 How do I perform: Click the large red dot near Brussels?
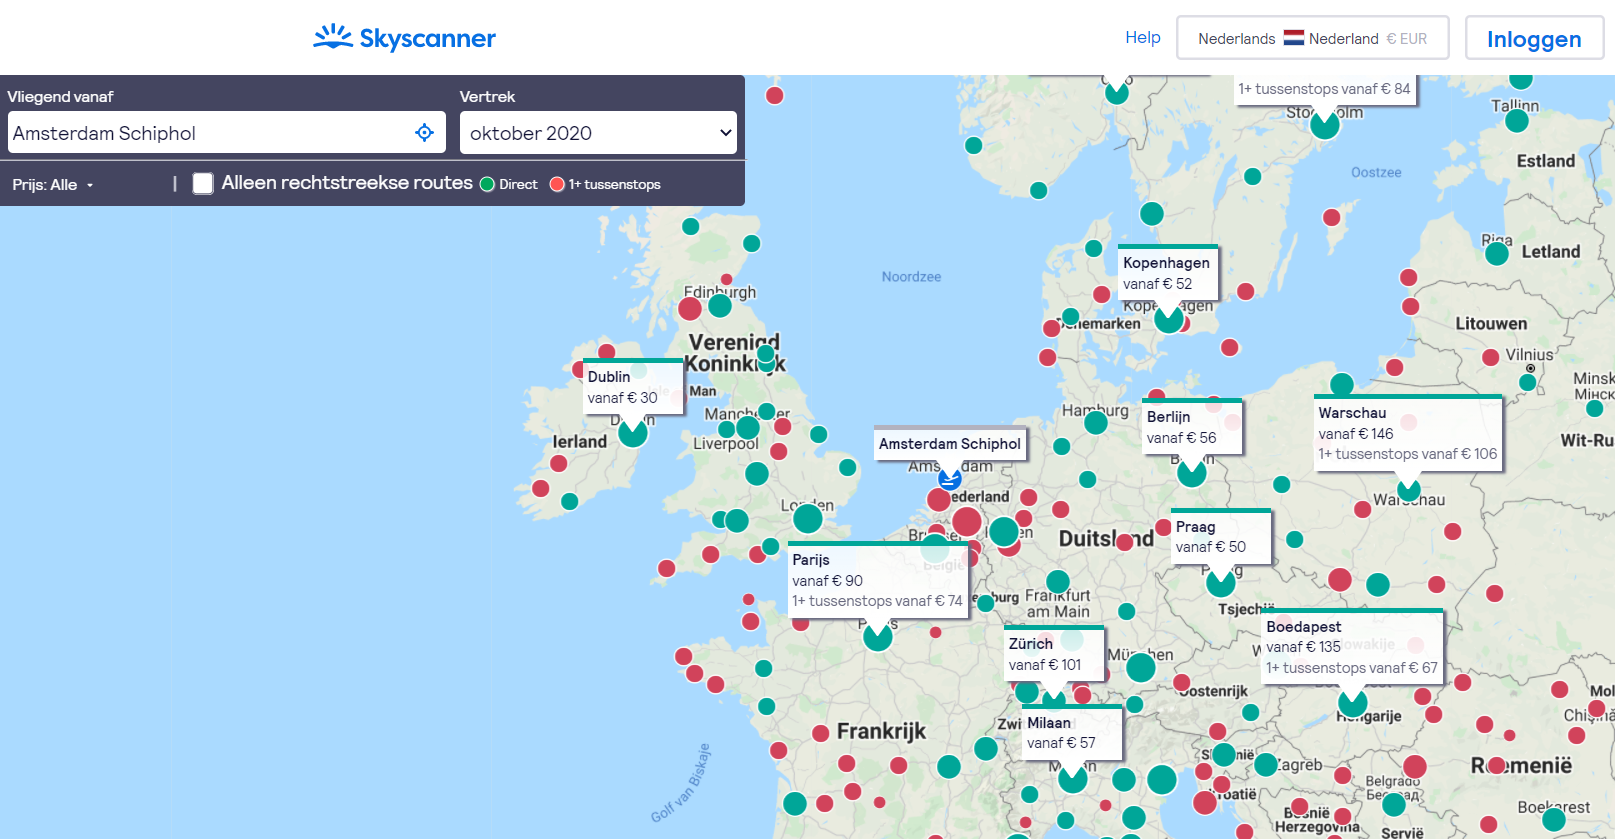(966, 521)
